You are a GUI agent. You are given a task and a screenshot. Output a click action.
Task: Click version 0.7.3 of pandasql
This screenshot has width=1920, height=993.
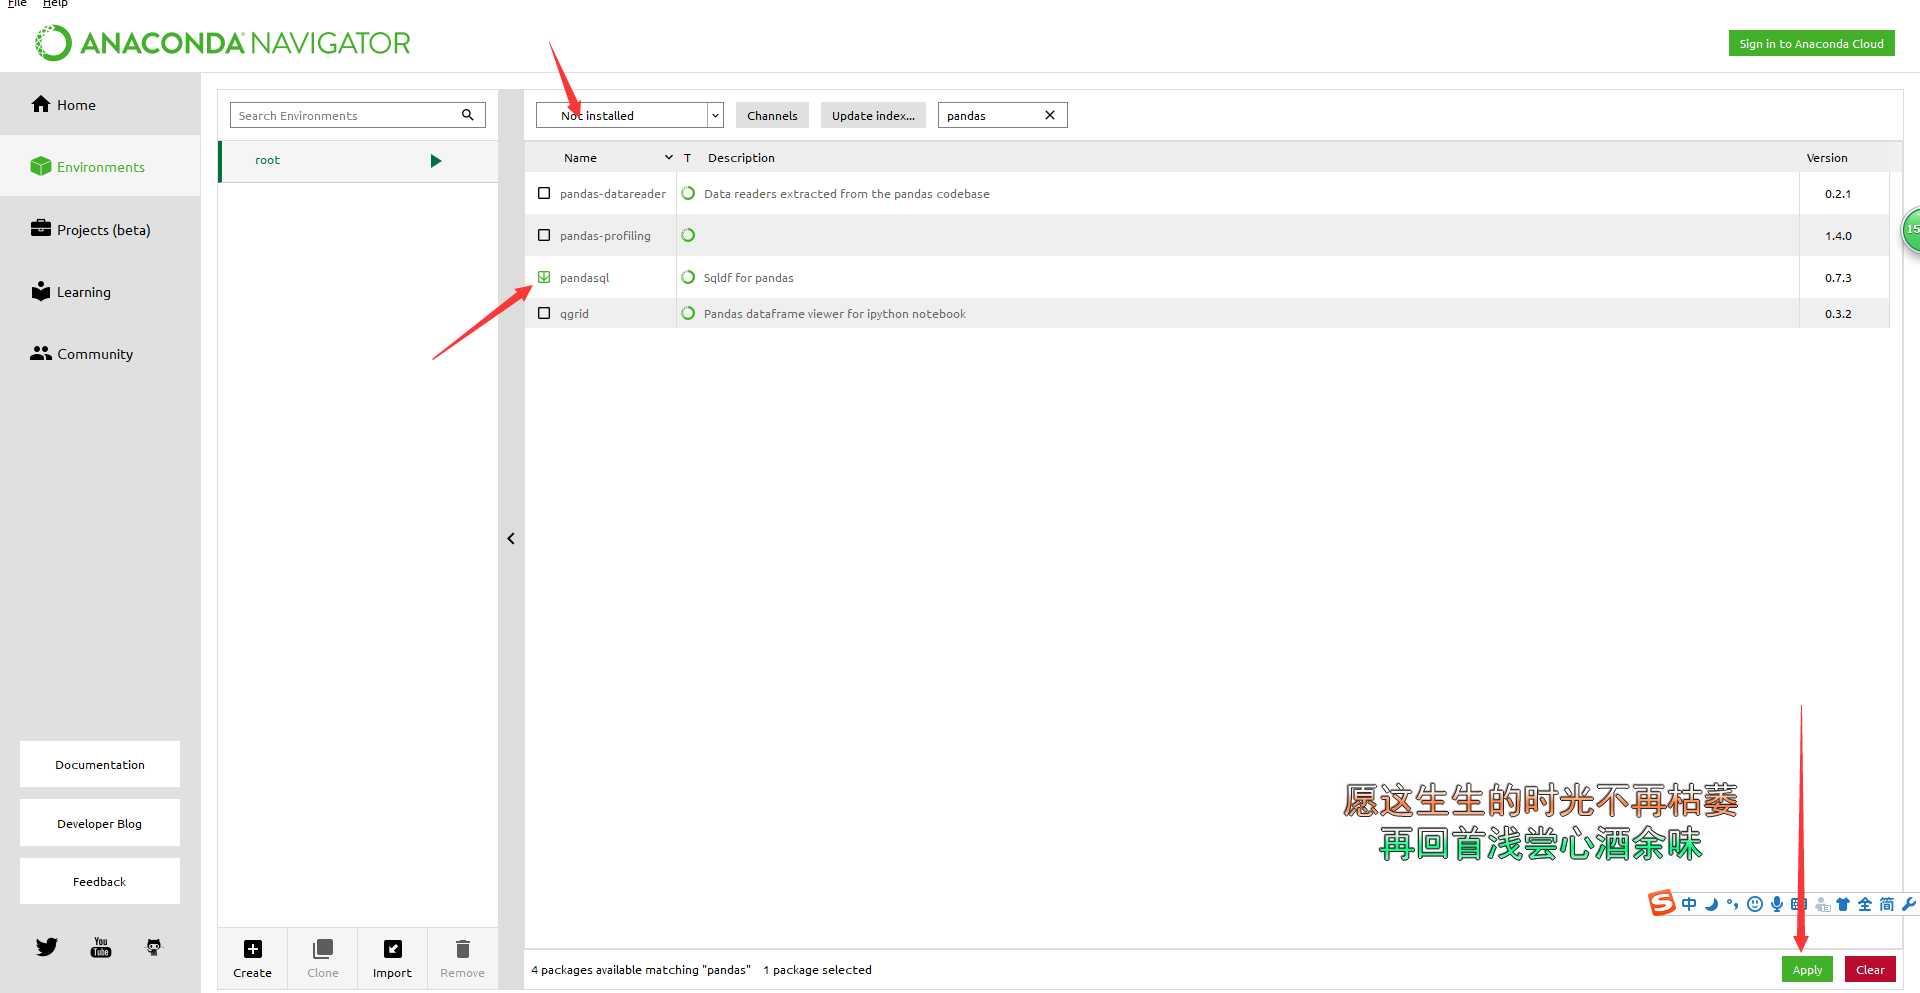coord(1838,278)
